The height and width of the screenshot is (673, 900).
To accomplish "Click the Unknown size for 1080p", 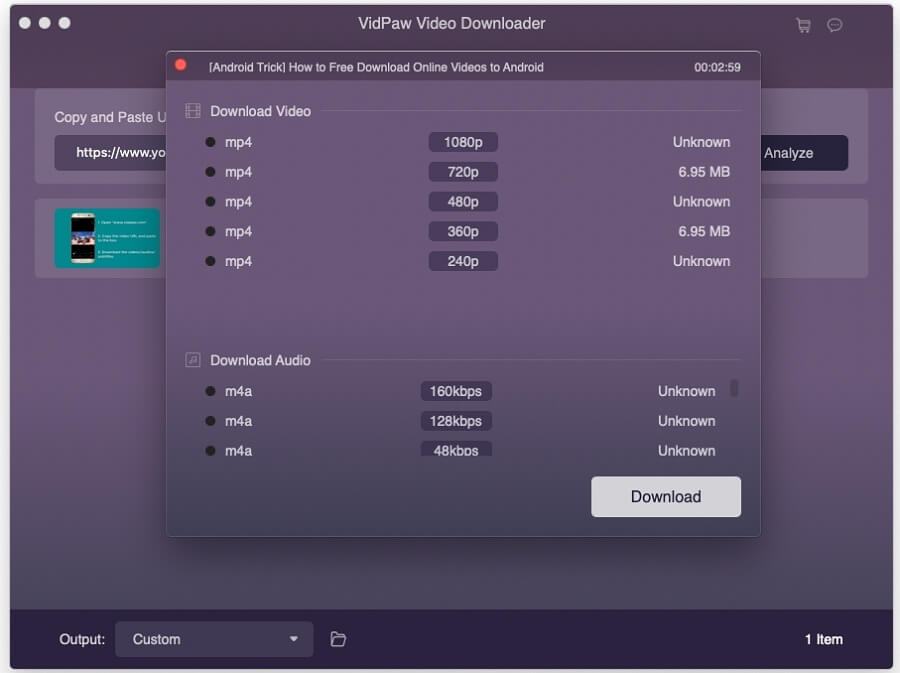I will (x=701, y=142).
